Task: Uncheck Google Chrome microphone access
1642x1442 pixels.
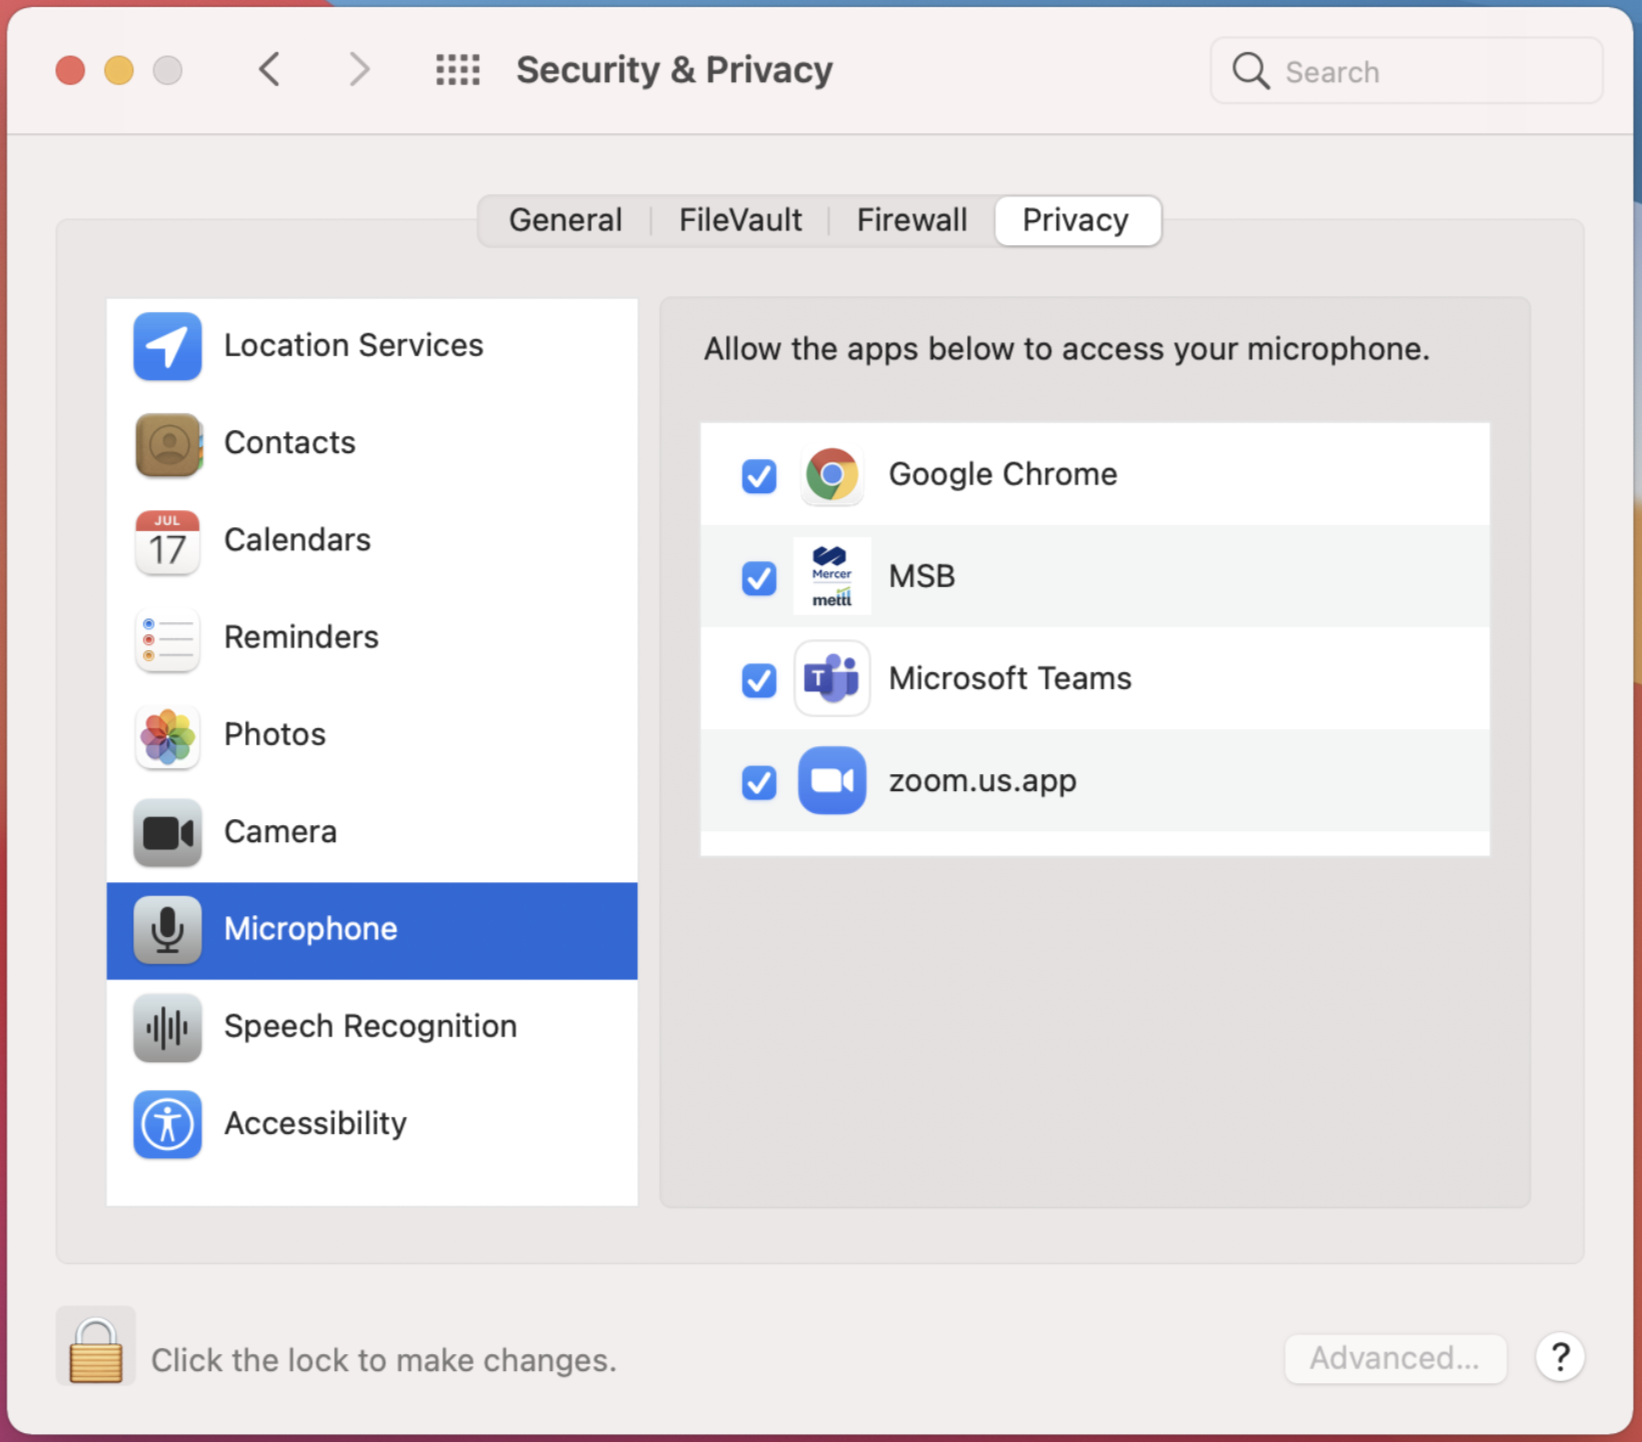Action: click(759, 476)
